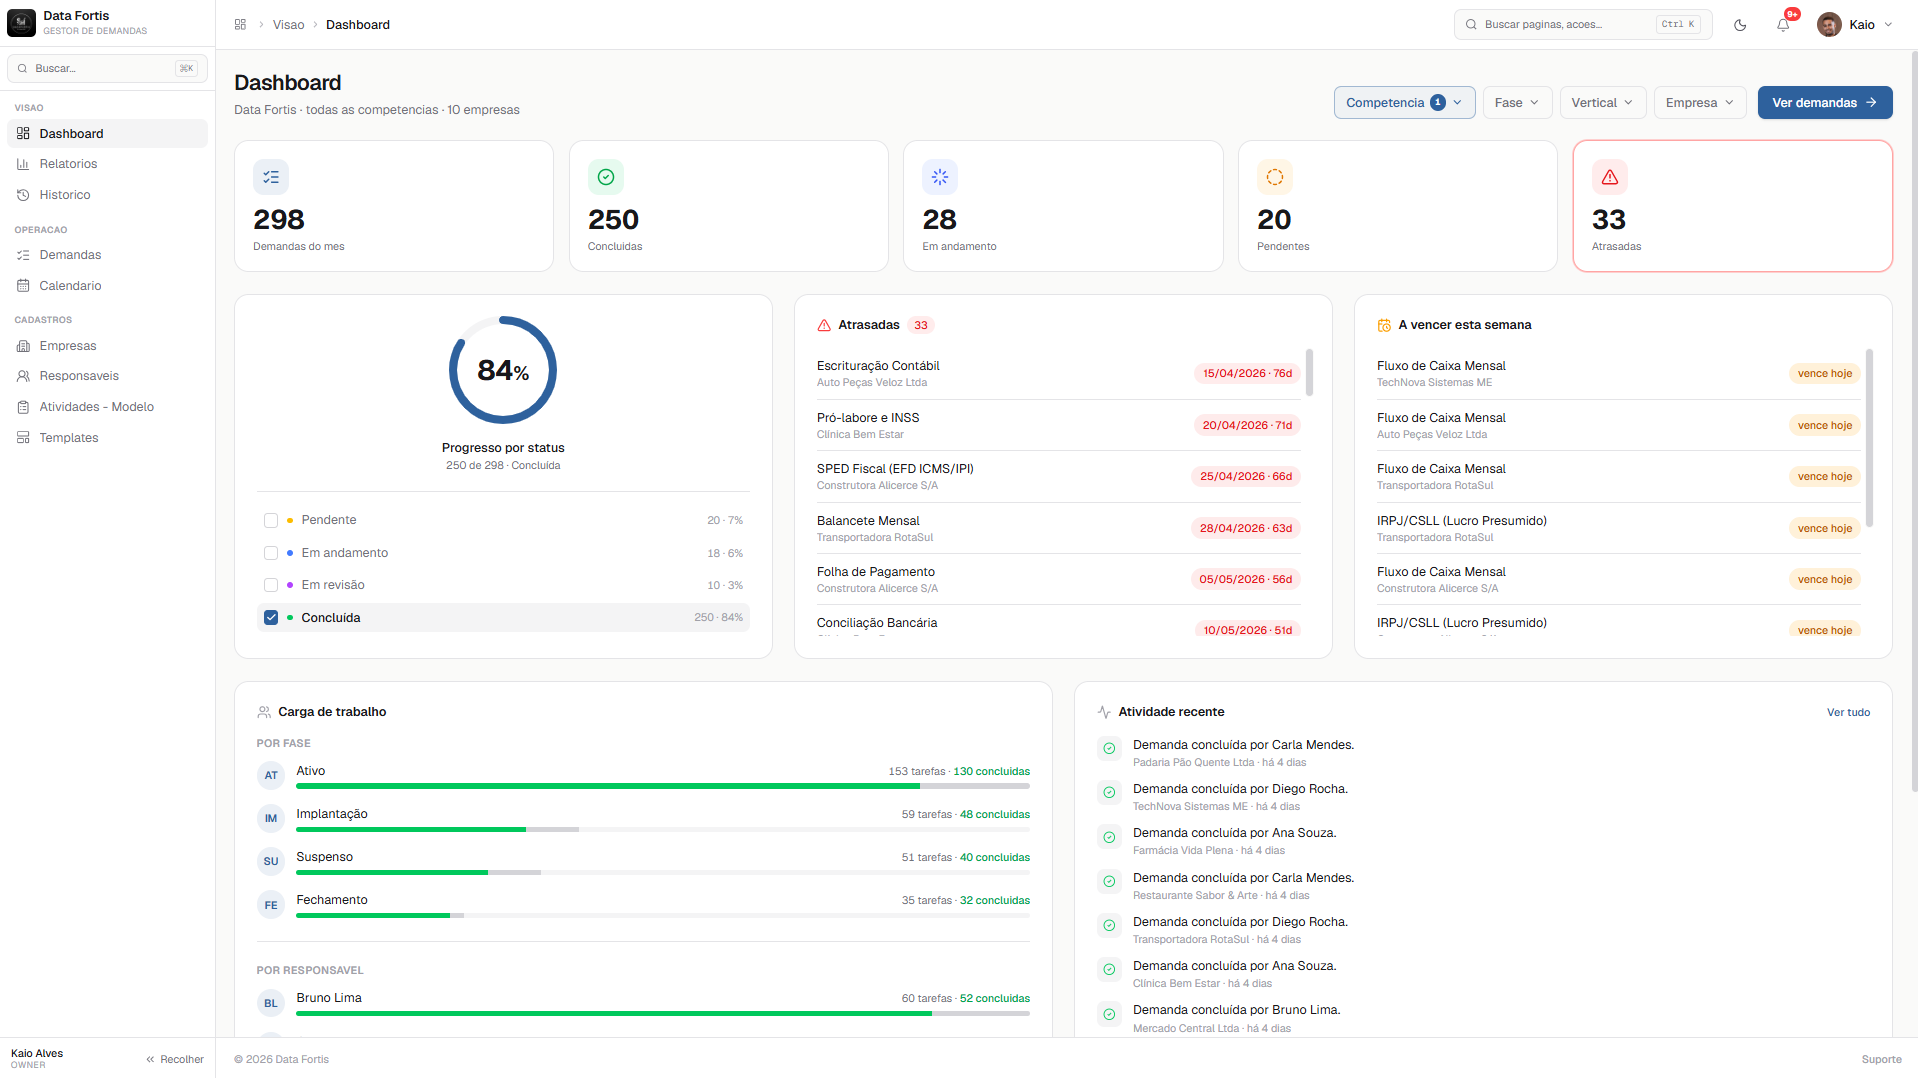
Task: Toggle dark mode moon icon
Action: point(1740,25)
